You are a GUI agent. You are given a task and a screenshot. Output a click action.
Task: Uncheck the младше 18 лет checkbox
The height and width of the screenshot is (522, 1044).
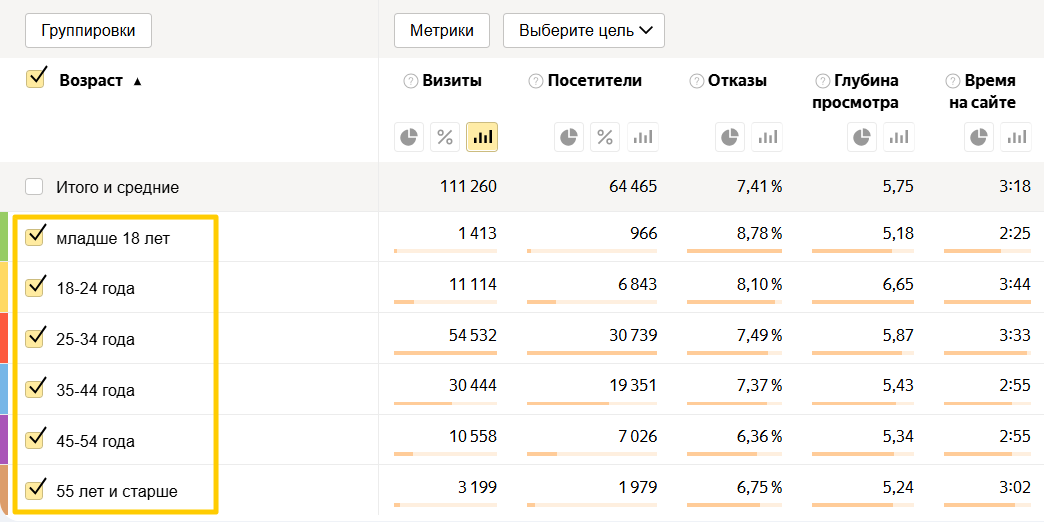(36, 236)
